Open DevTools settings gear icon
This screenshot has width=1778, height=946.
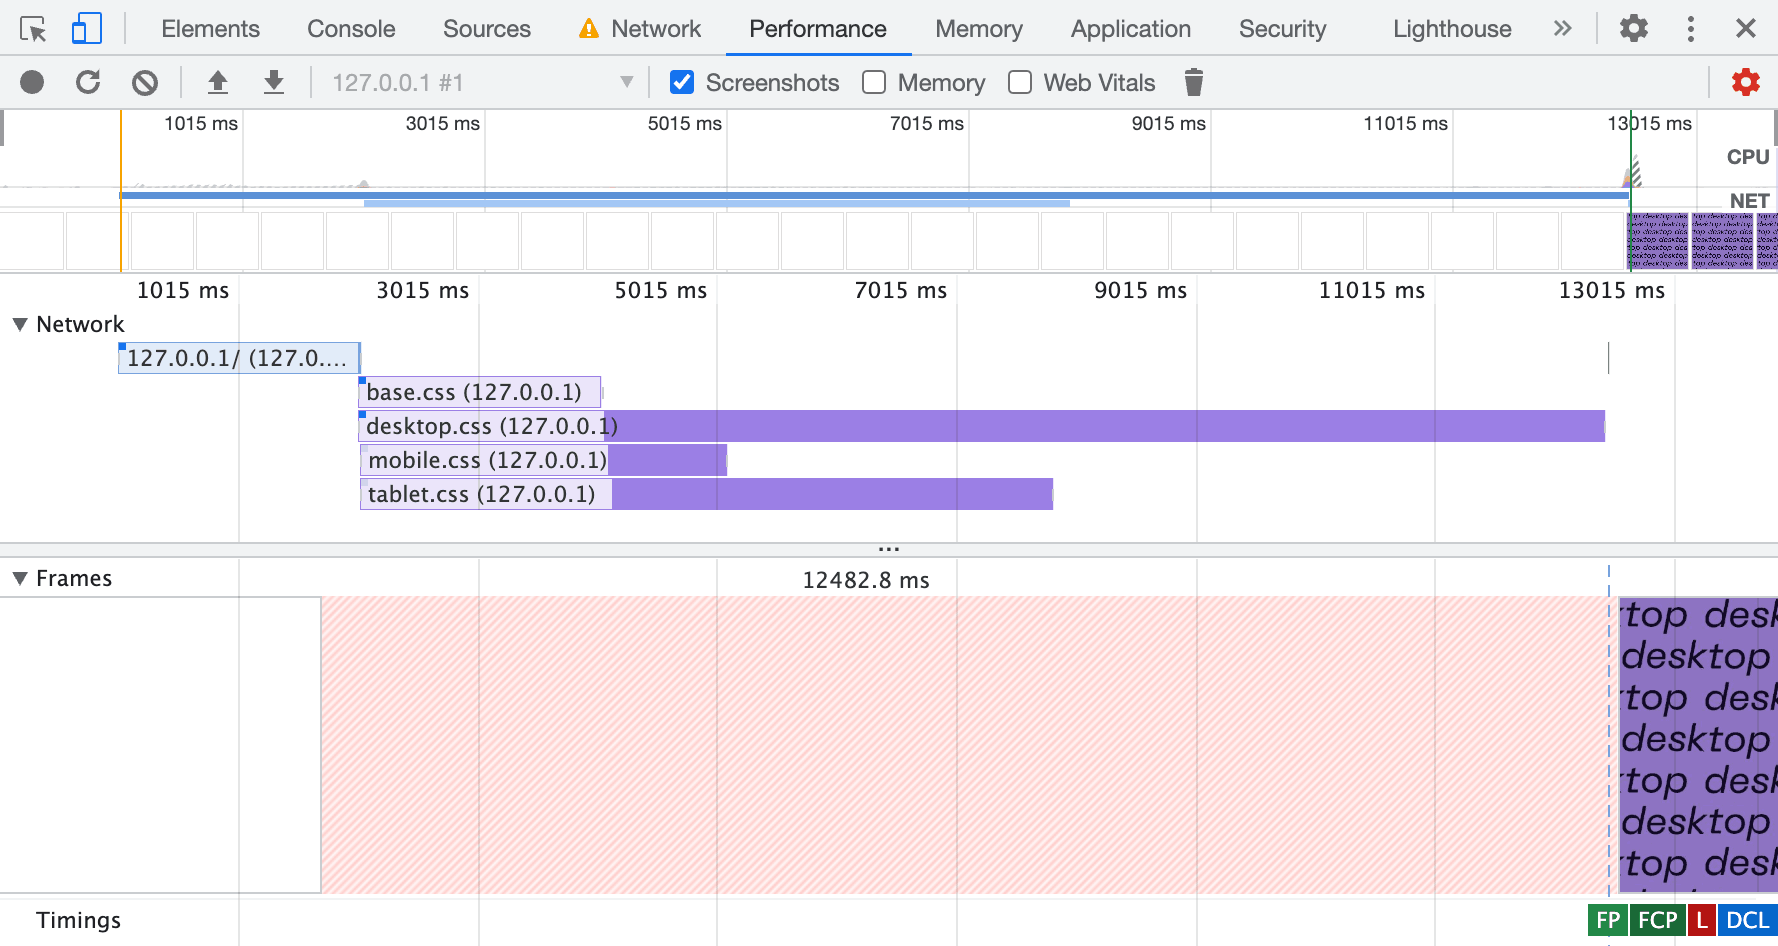(1634, 28)
